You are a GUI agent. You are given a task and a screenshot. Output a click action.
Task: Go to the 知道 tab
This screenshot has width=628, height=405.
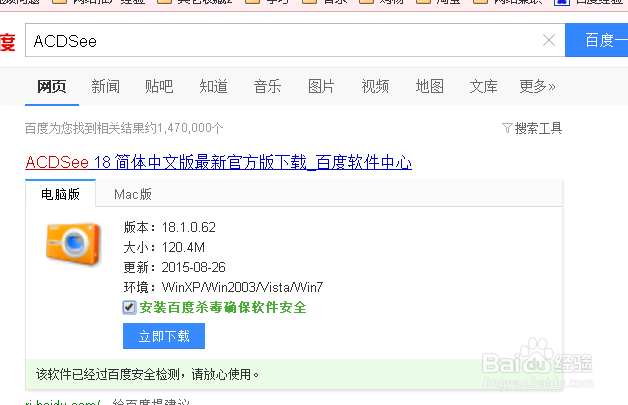(x=213, y=86)
